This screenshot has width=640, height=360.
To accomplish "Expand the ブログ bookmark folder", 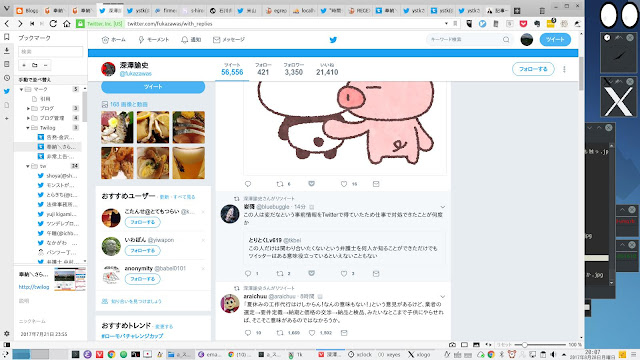I will tap(28, 109).
